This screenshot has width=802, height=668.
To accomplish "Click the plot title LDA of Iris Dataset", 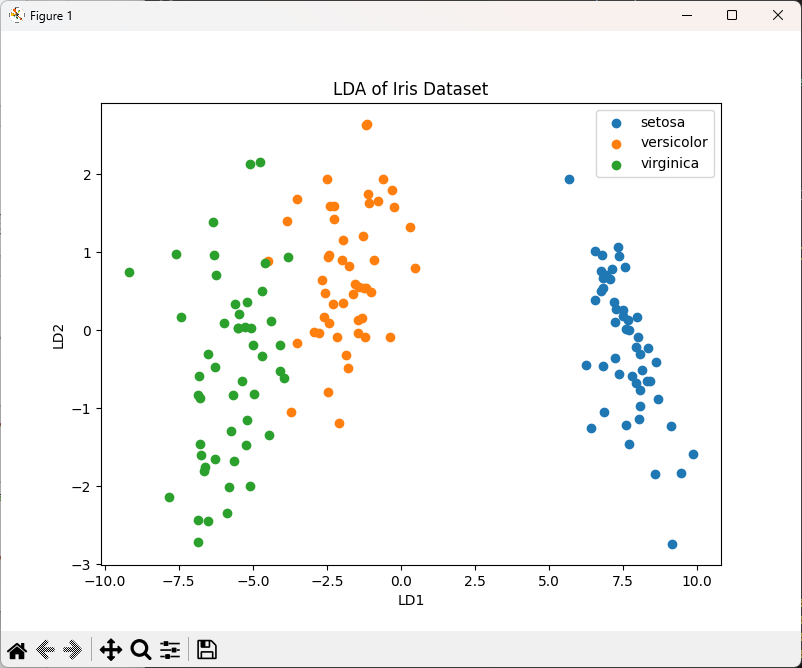I will [x=410, y=89].
